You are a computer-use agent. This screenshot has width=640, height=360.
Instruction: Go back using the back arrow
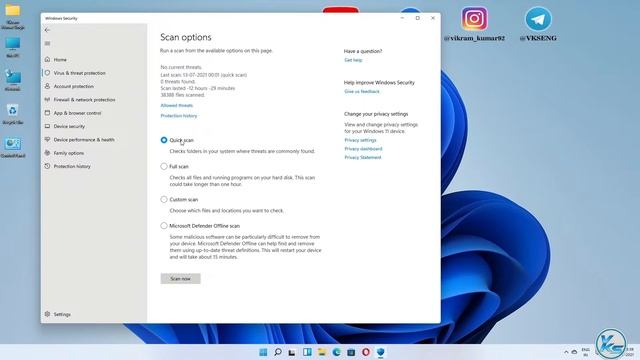pyautogui.click(x=47, y=30)
